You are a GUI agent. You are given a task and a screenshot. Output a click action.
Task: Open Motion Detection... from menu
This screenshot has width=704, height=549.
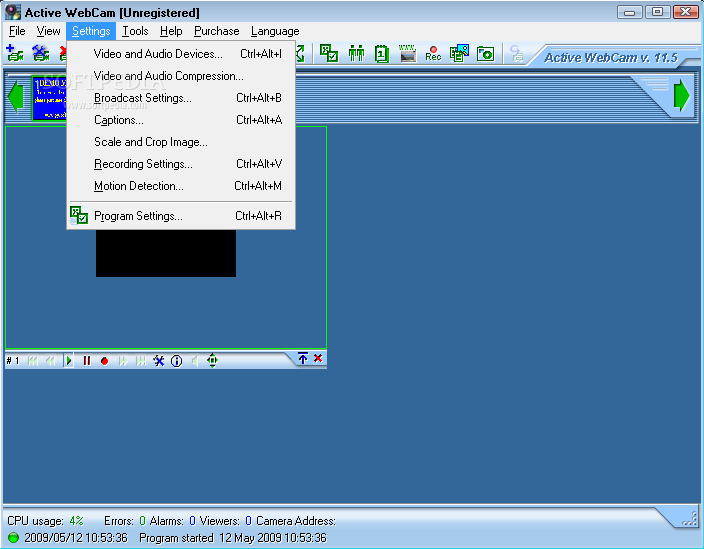pyautogui.click(x=181, y=186)
